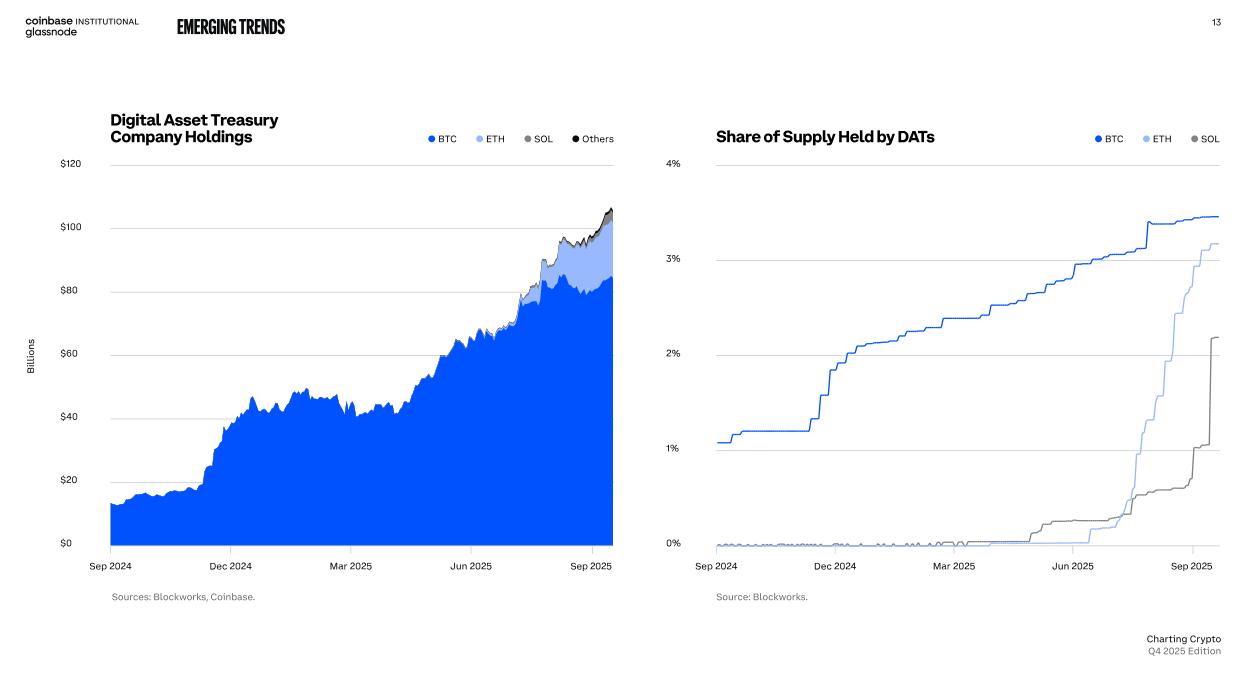The height and width of the screenshot is (673, 1236).
Task: Click the Source: Blockworks footnote under right chart
Action: pyautogui.click(x=761, y=597)
